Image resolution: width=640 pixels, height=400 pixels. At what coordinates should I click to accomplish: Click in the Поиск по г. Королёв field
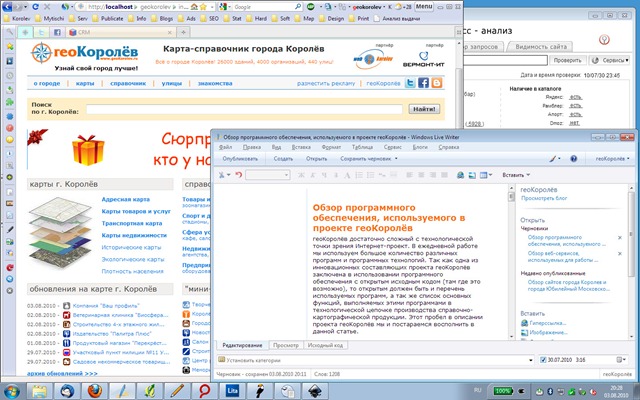[244, 109]
